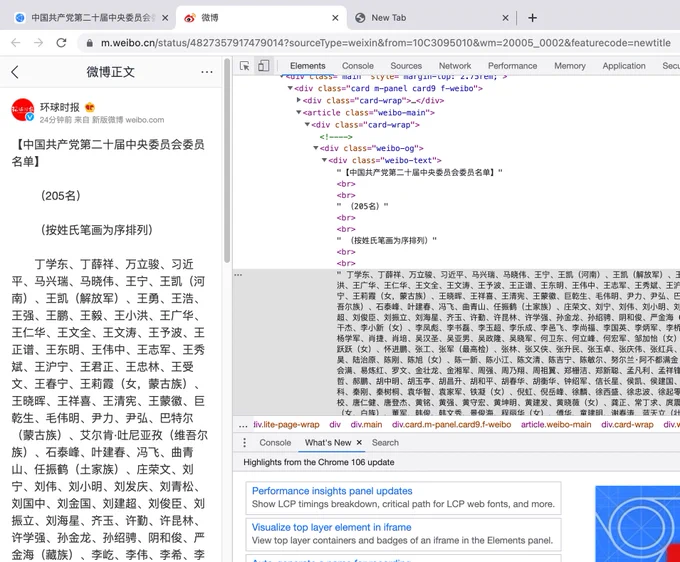Collapse the div weibo-text node
The height and width of the screenshot is (562, 680).
(x=324, y=160)
